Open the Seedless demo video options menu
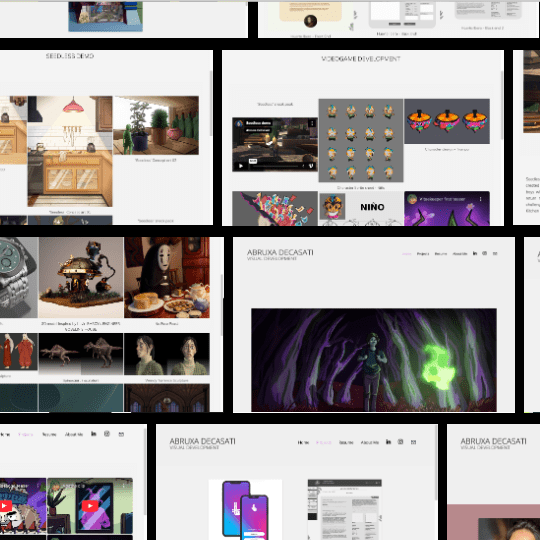 pos(312,123)
